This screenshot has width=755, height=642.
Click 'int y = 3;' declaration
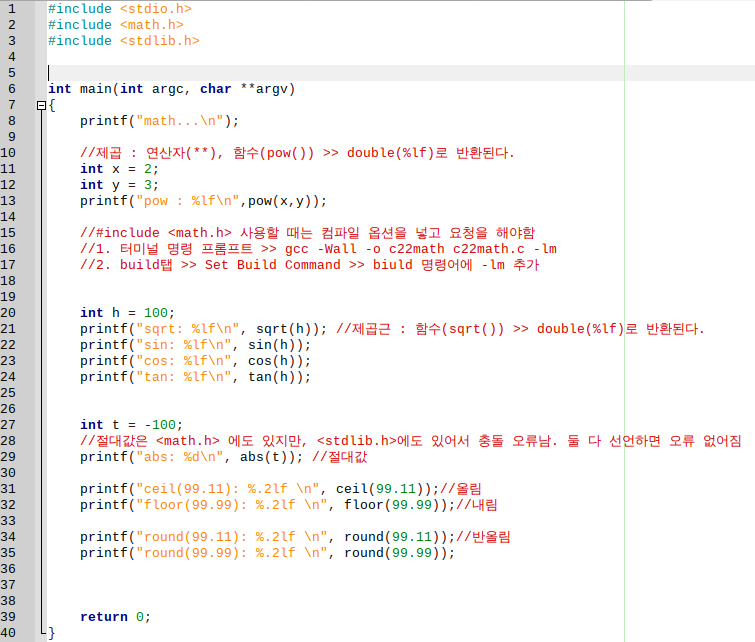coord(119,184)
